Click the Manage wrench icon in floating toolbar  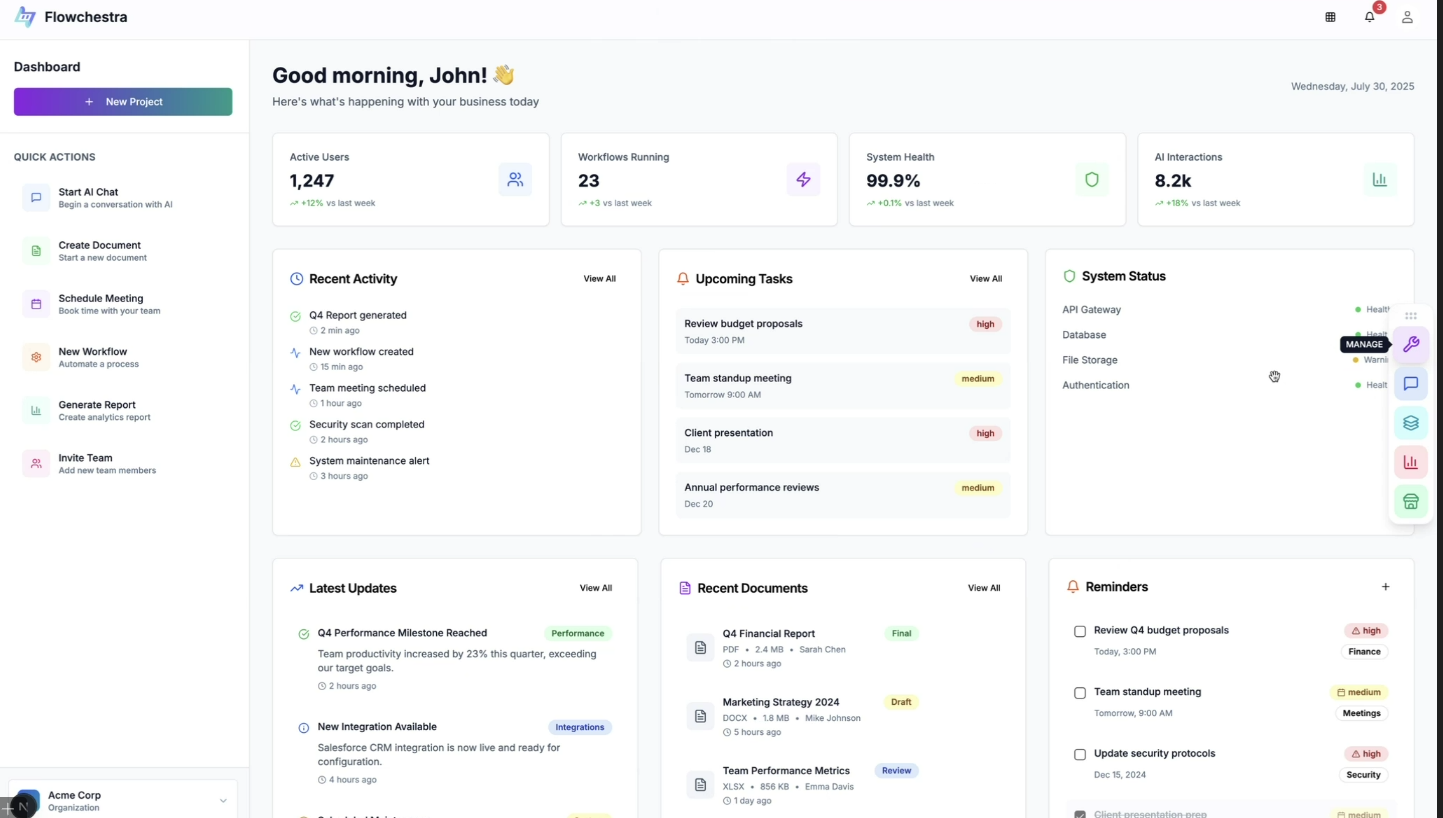(1410, 345)
